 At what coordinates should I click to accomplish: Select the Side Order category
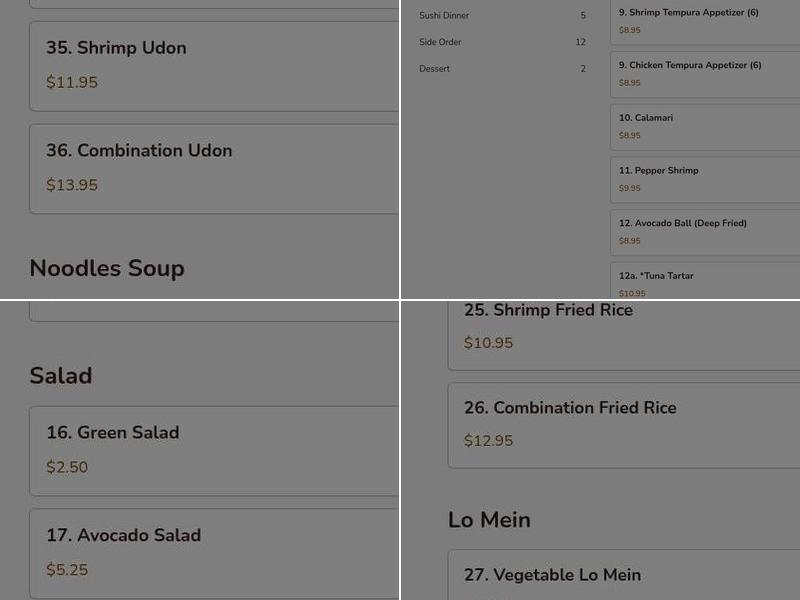coord(440,42)
